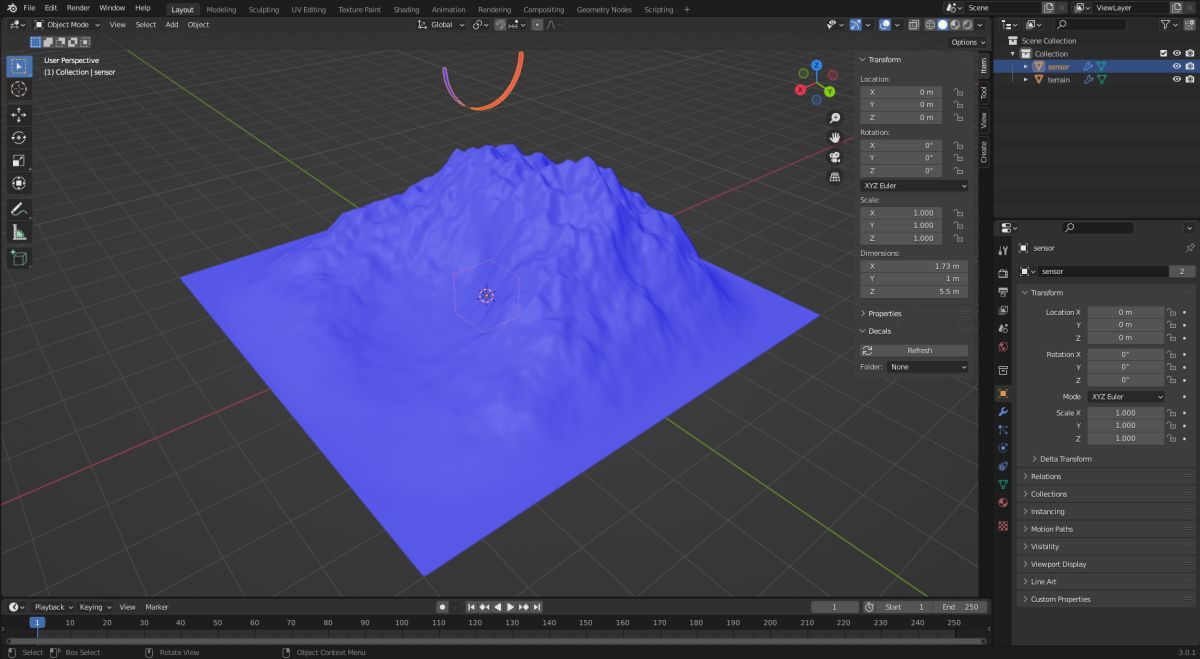Screen dimensions: 1200x659
Task: Expand the Custom Properties panel
Action: click(x=1106, y=599)
